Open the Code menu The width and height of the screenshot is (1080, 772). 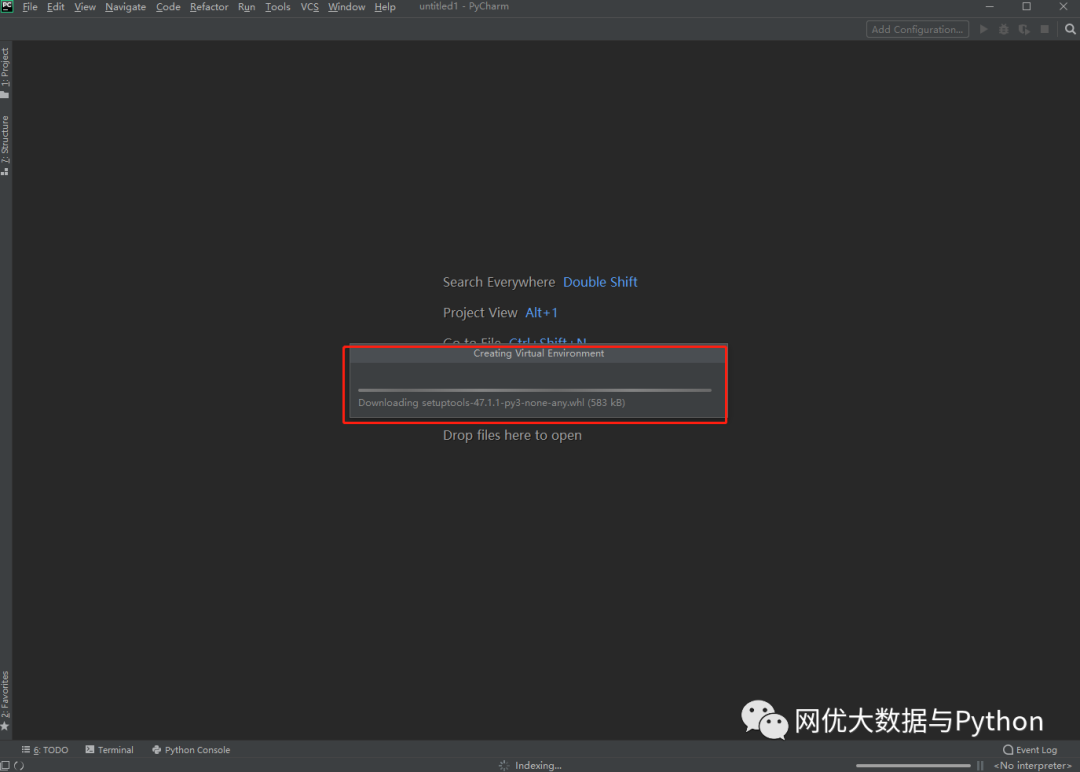(x=168, y=7)
